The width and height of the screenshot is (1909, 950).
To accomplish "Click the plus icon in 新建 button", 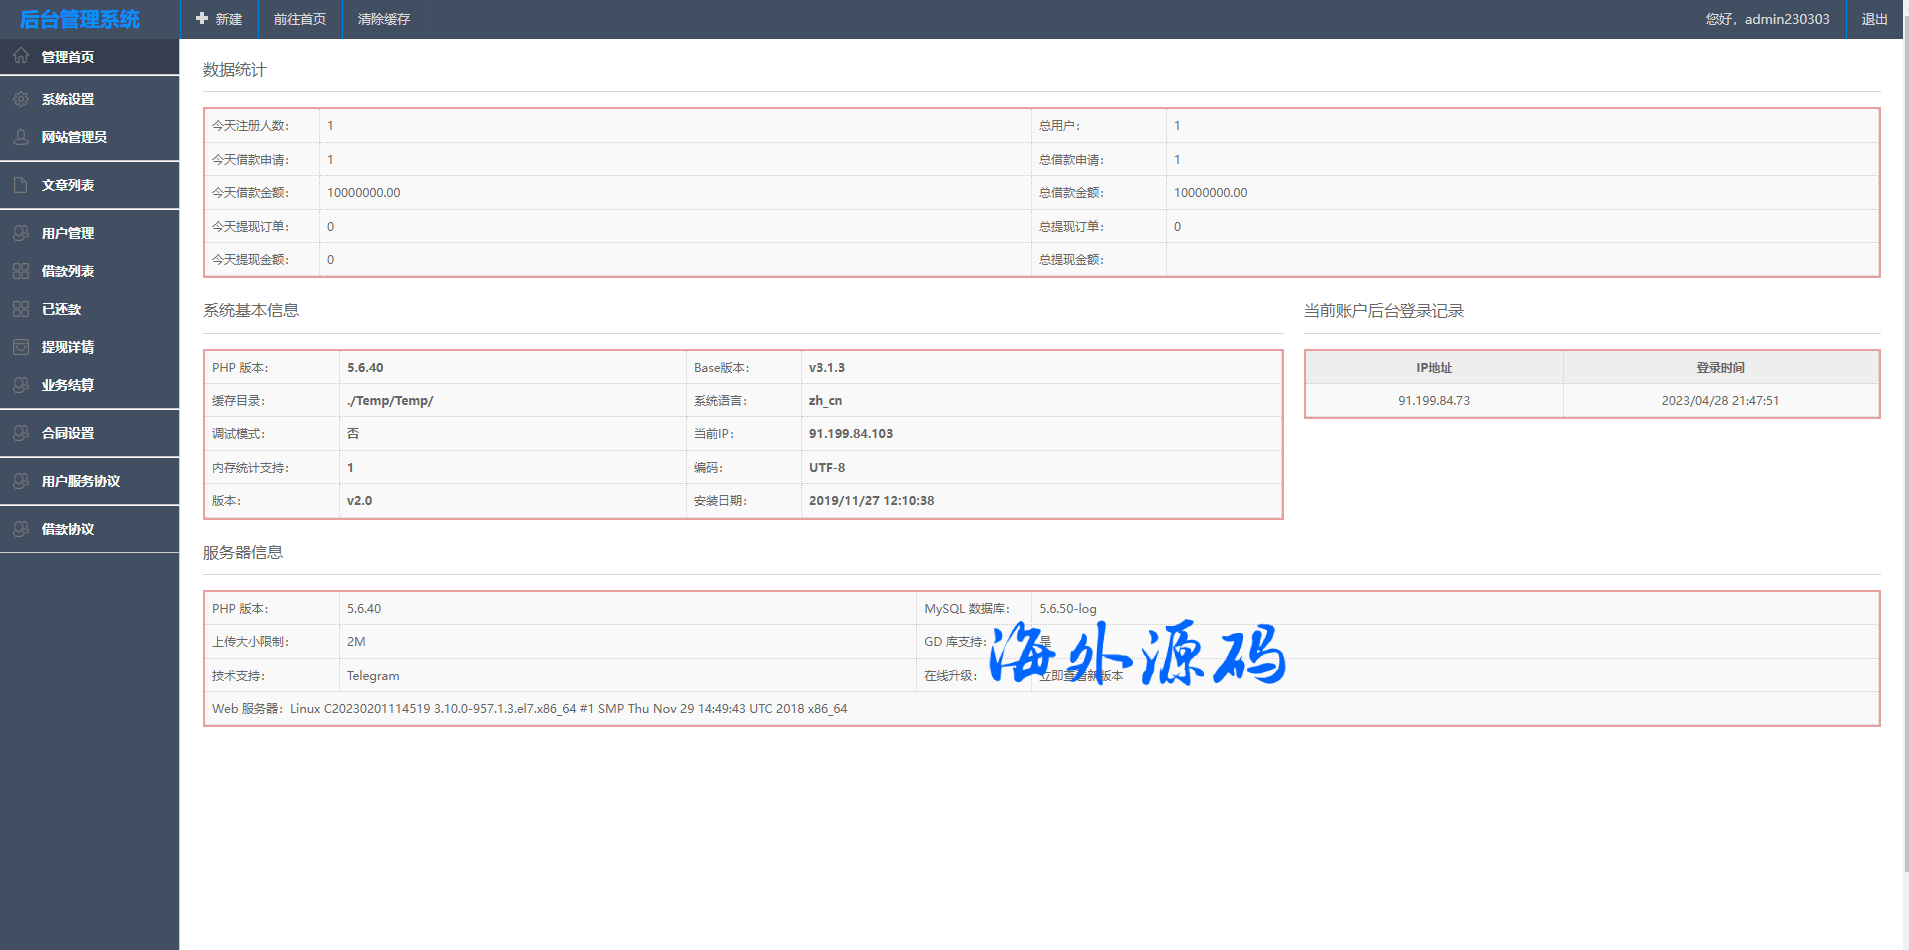I will 202,19.
